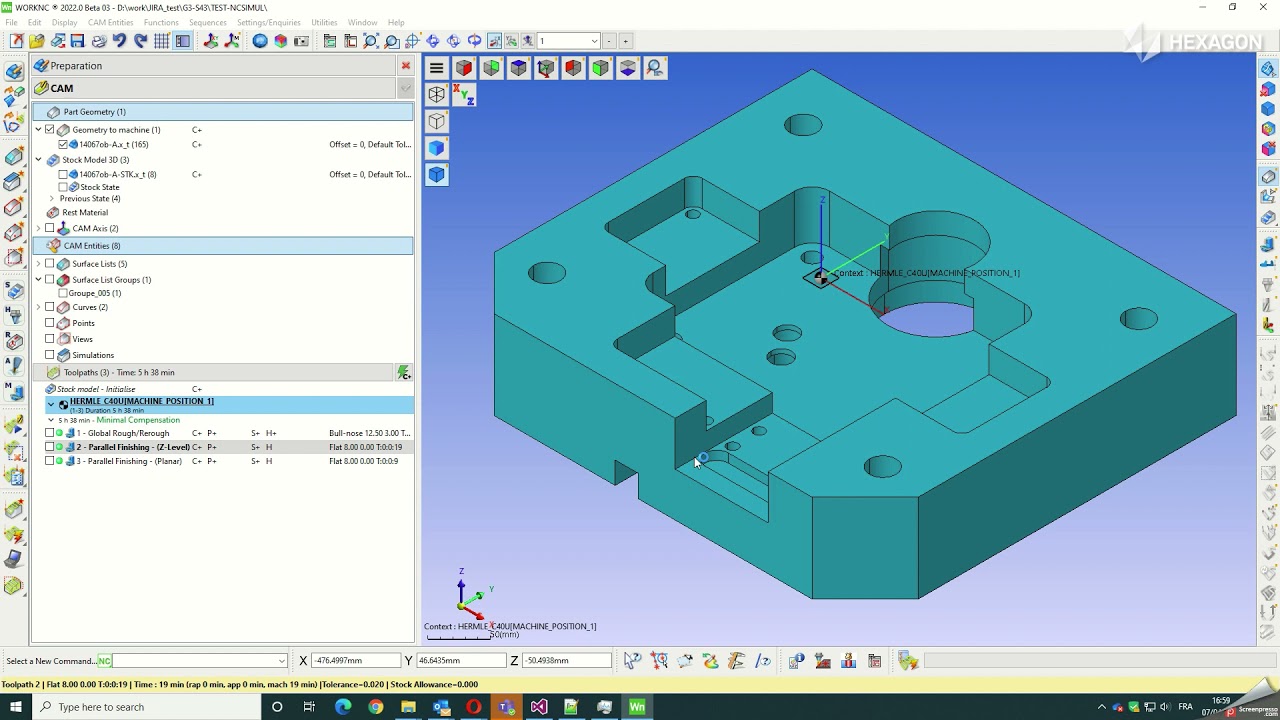Screen dimensions: 1280x720
Task: Check the 14067ob-A-STK.x_t (8) checkbox
Action: click(63, 174)
